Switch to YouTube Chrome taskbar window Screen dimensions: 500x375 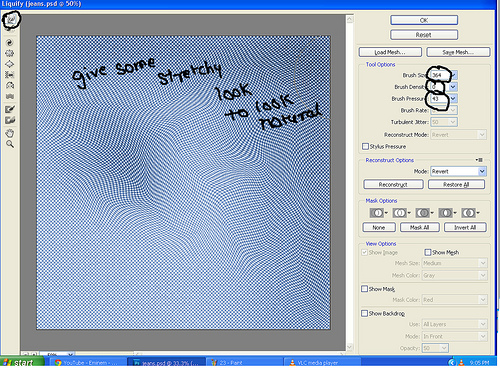pyautogui.click(x=87, y=363)
